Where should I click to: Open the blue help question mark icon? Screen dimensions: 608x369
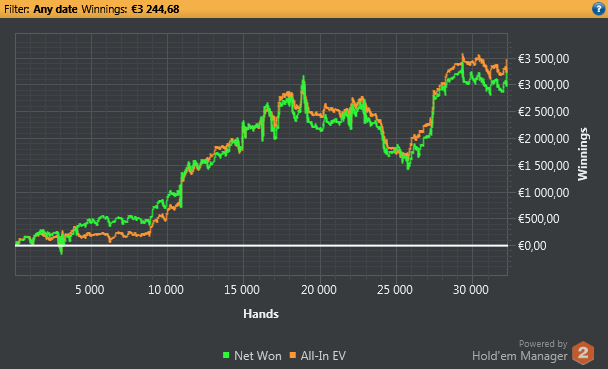click(599, 9)
